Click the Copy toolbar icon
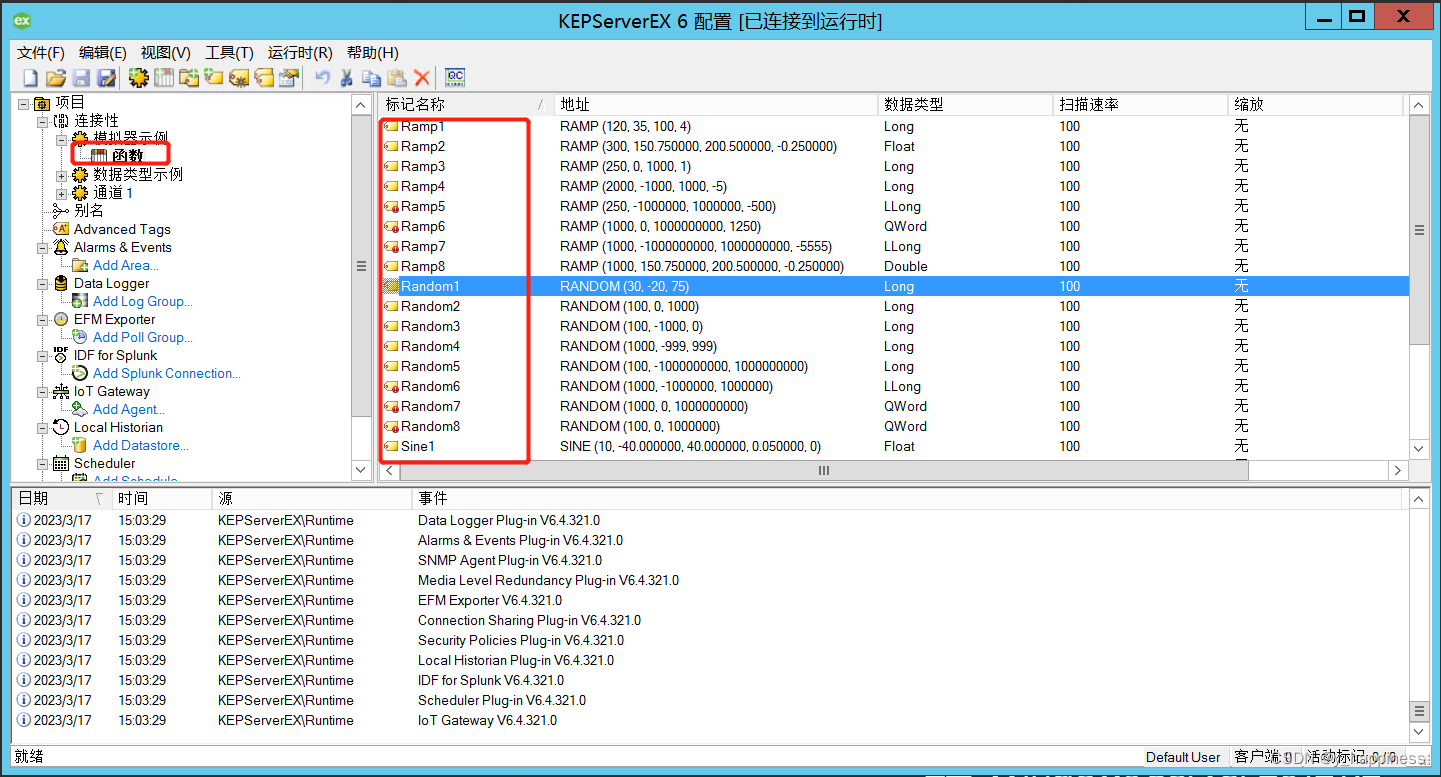1441x777 pixels. (x=372, y=78)
